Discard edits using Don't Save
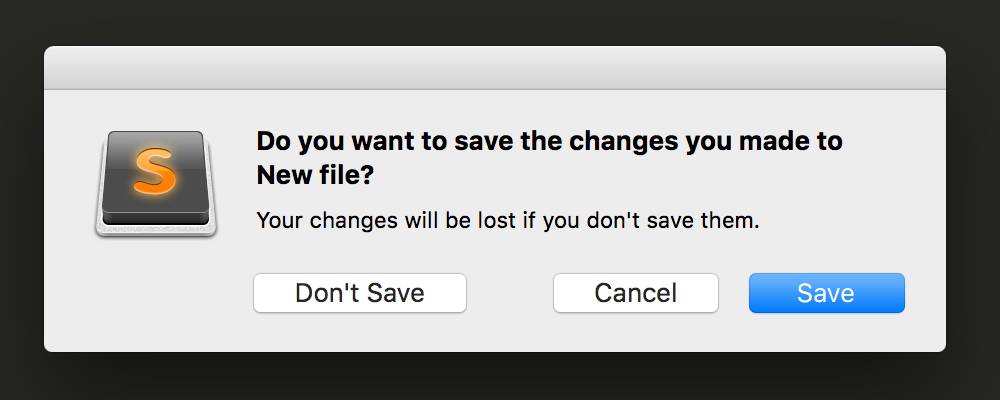This screenshot has width=1000, height=400. pos(360,293)
